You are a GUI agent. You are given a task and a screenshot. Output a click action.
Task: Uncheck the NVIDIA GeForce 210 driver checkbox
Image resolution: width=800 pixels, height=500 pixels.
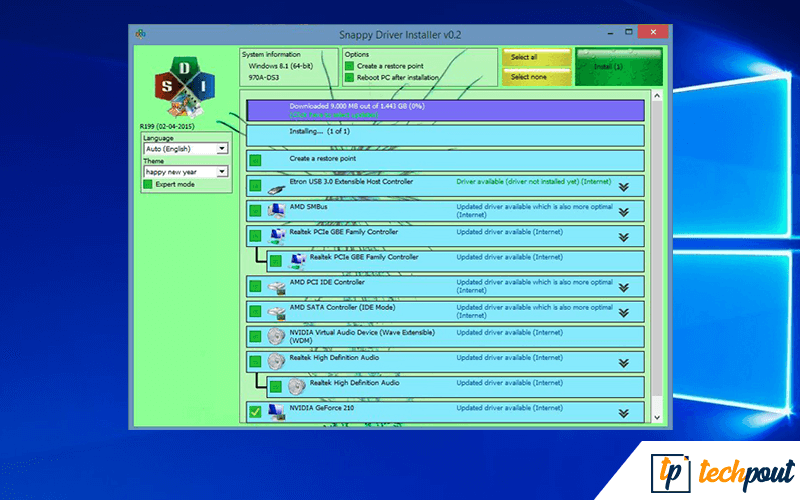coord(255,411)
